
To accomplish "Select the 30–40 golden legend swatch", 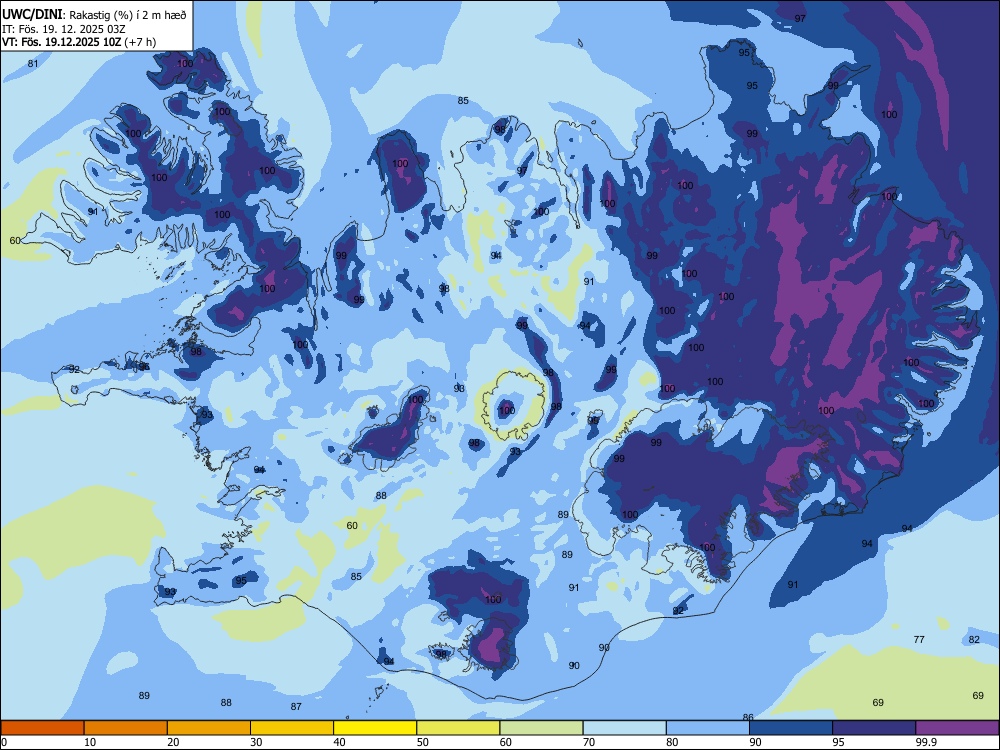I will coord(292,728).
